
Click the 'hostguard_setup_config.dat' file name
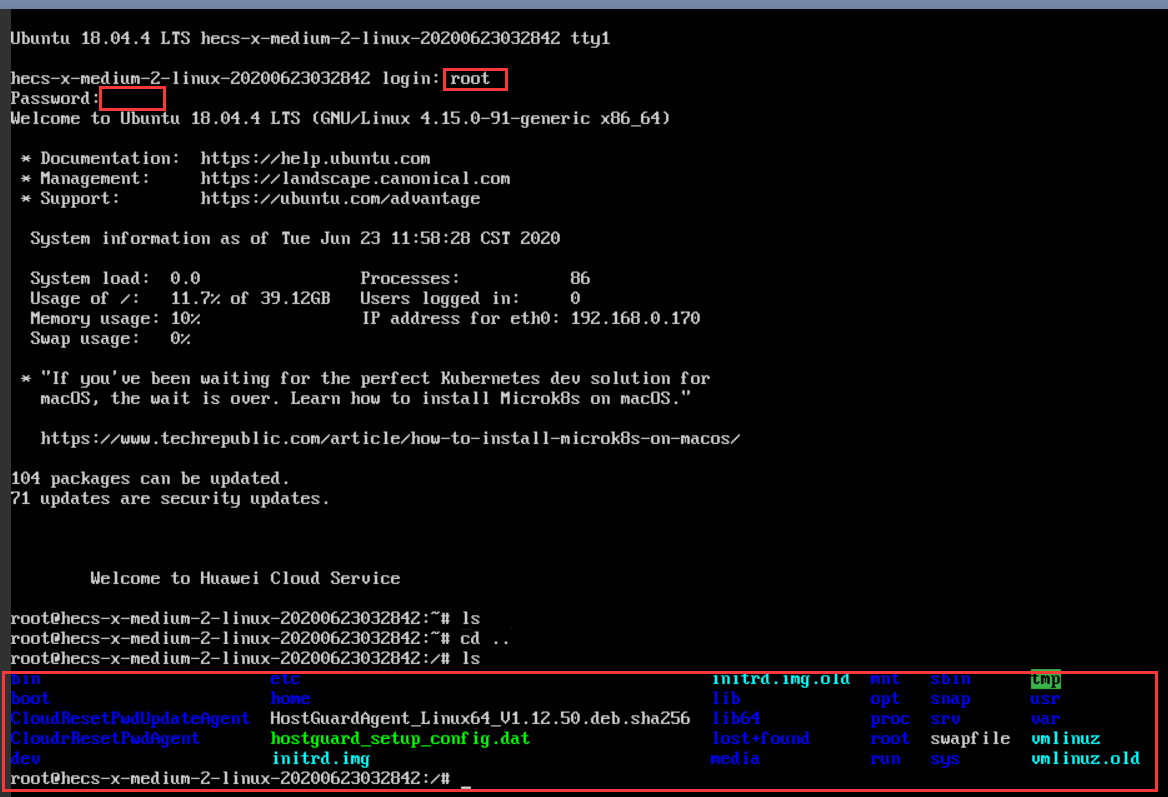pyautogui.click(x=400, y=739)
